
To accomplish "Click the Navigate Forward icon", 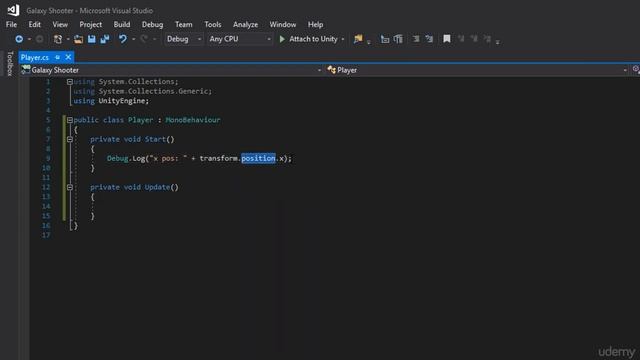I will (x=40, y=39).
